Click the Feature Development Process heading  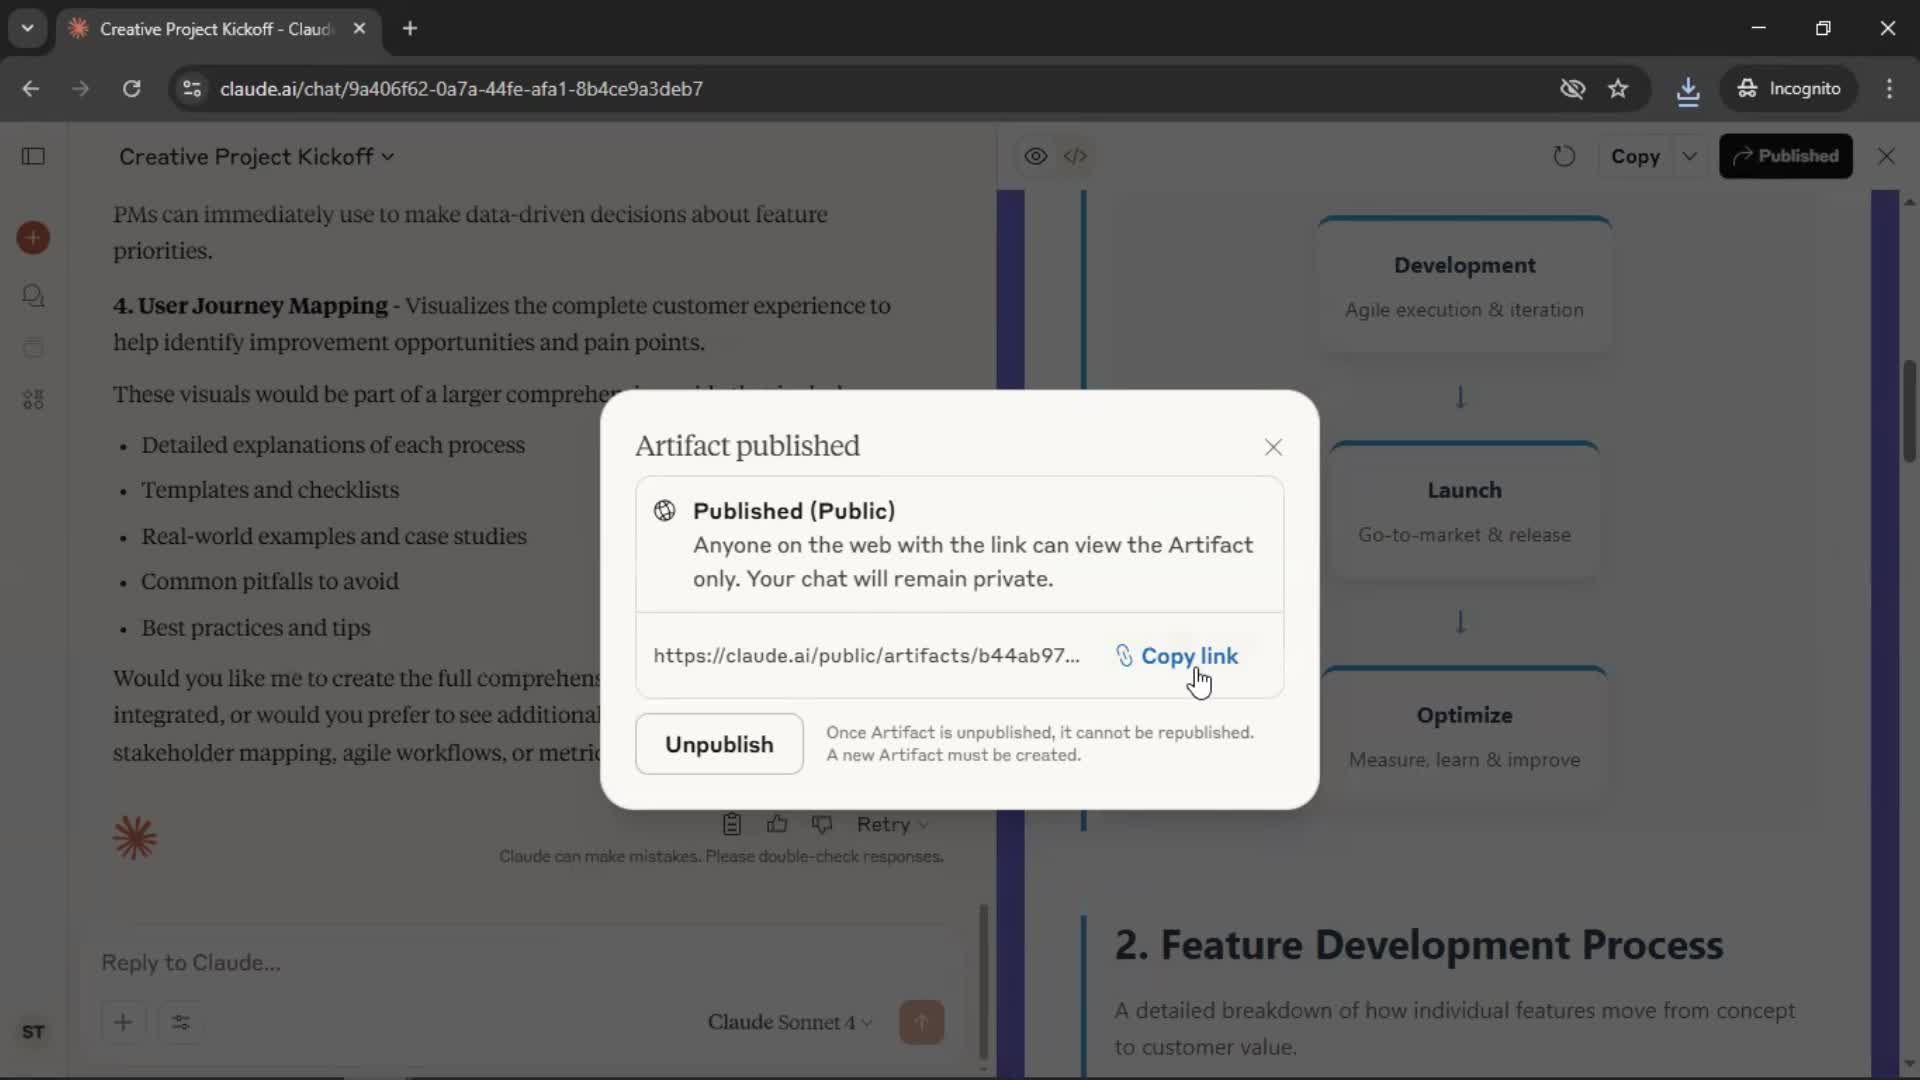[x=1419, y=945]
